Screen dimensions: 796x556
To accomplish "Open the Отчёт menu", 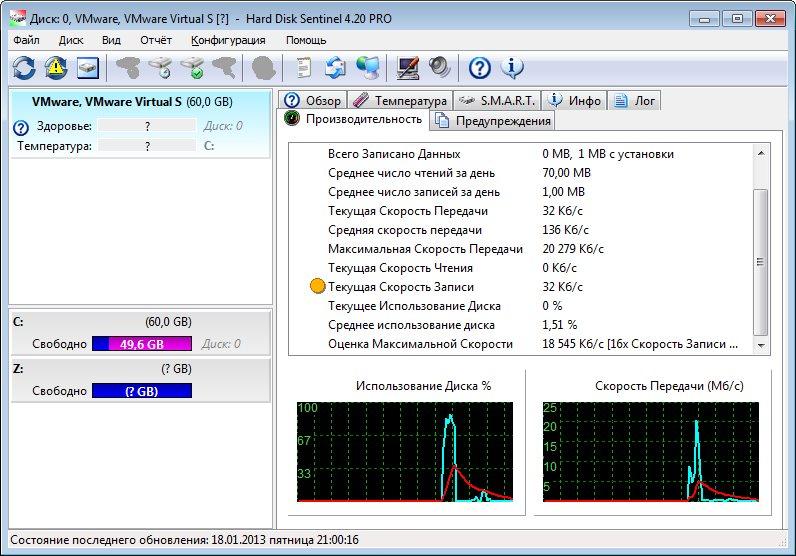I will (156, 40).
